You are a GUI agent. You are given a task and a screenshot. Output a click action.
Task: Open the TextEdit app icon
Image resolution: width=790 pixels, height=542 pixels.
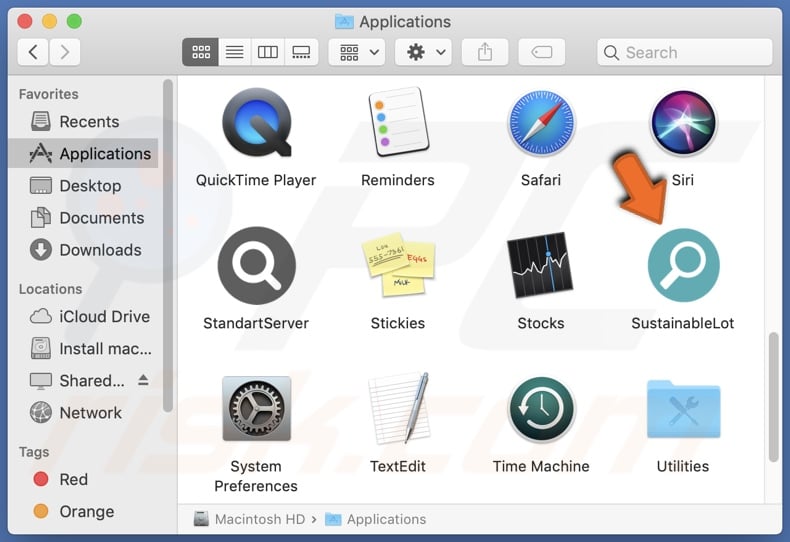point(398,409)
